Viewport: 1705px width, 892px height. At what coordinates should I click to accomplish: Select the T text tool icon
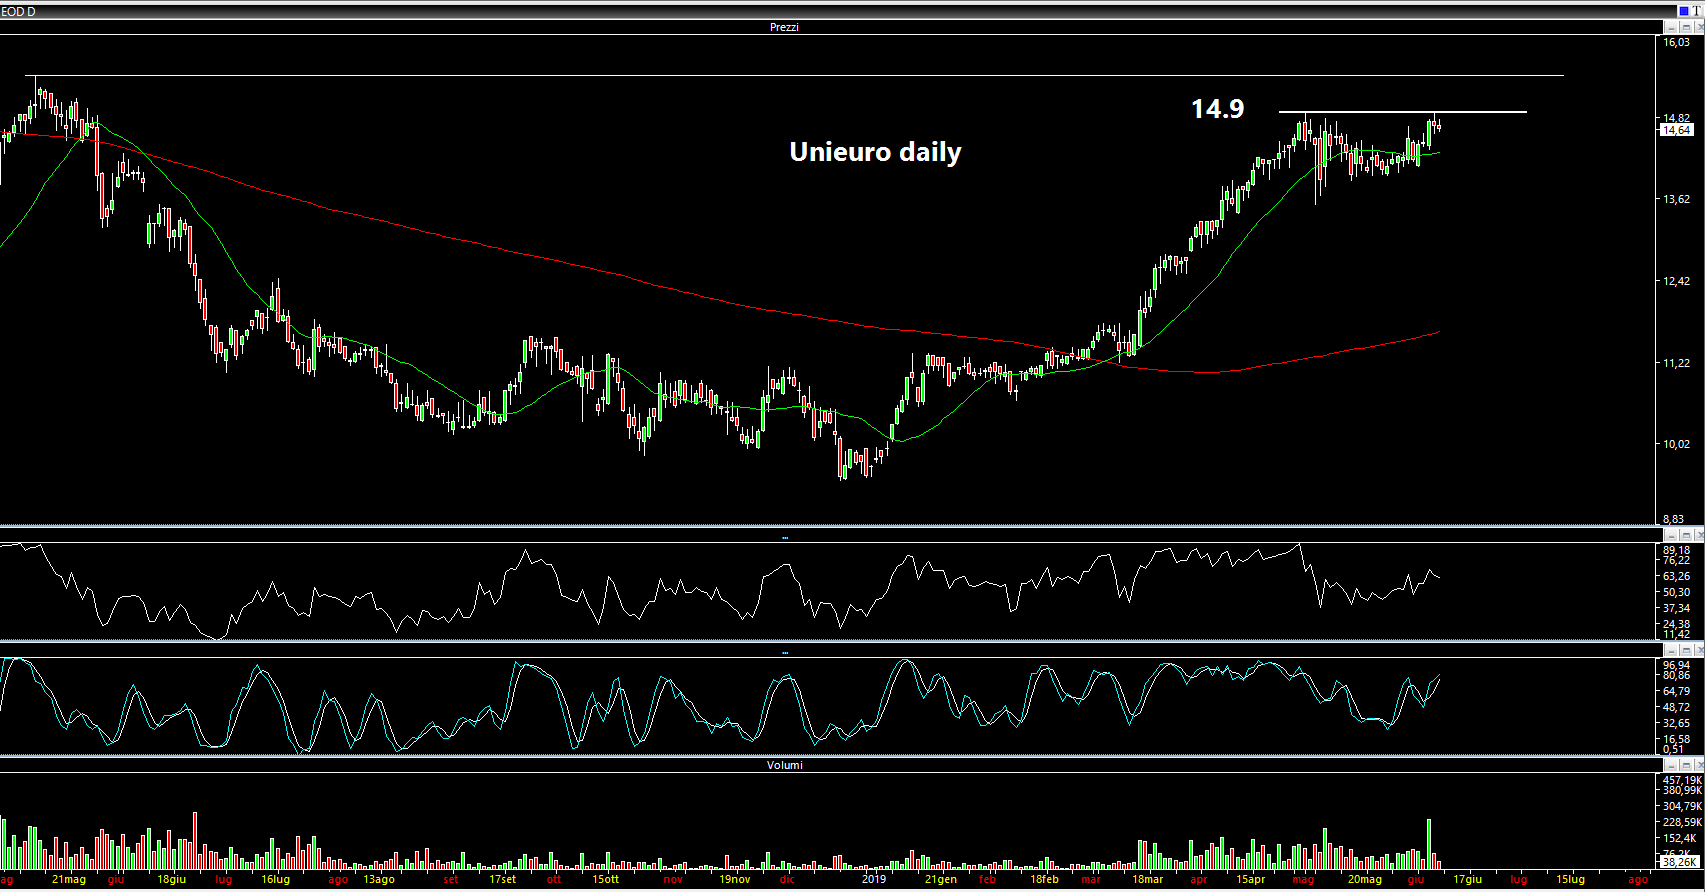1697,11
